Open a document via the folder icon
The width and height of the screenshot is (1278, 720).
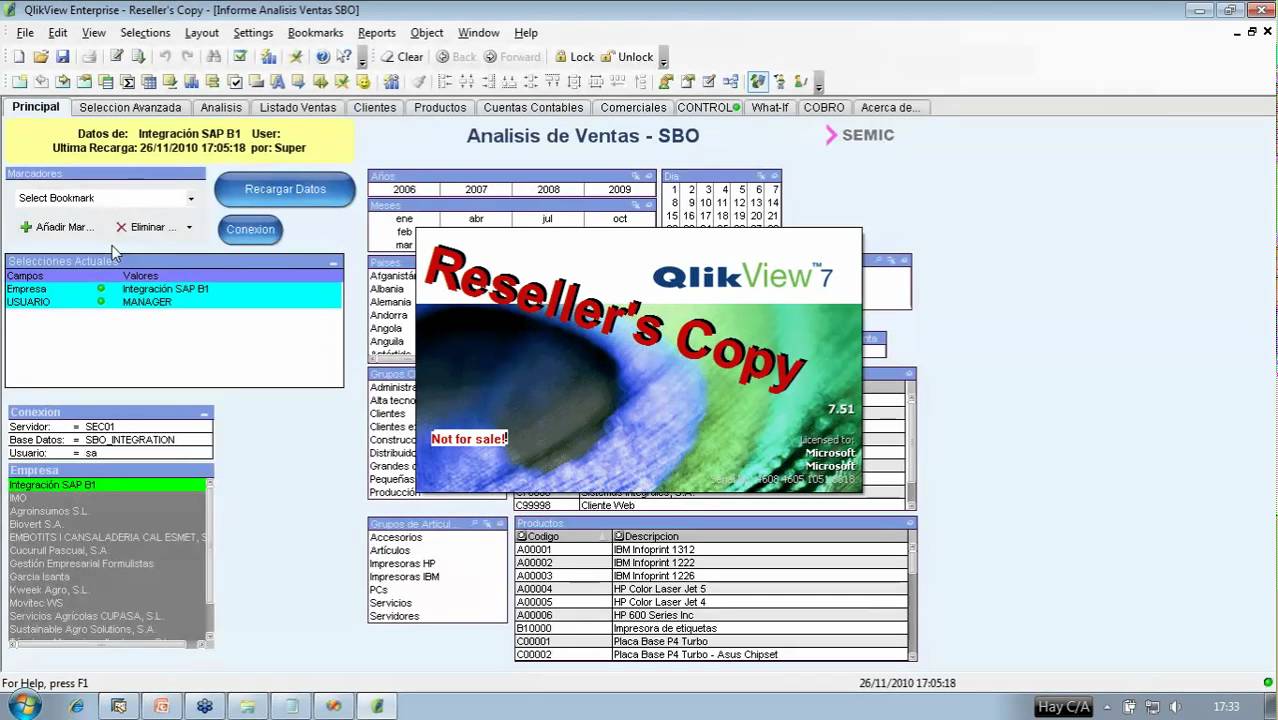pos(41,57)
